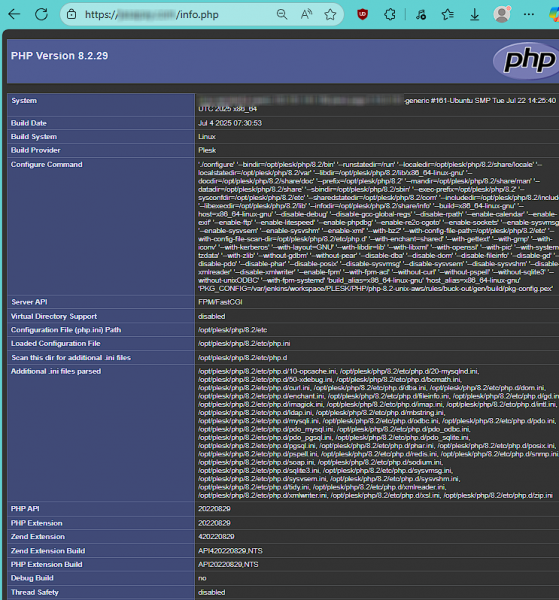Screen dimensions: 559x600
Task: Reload the info.php page
Action: pos(41,15)
